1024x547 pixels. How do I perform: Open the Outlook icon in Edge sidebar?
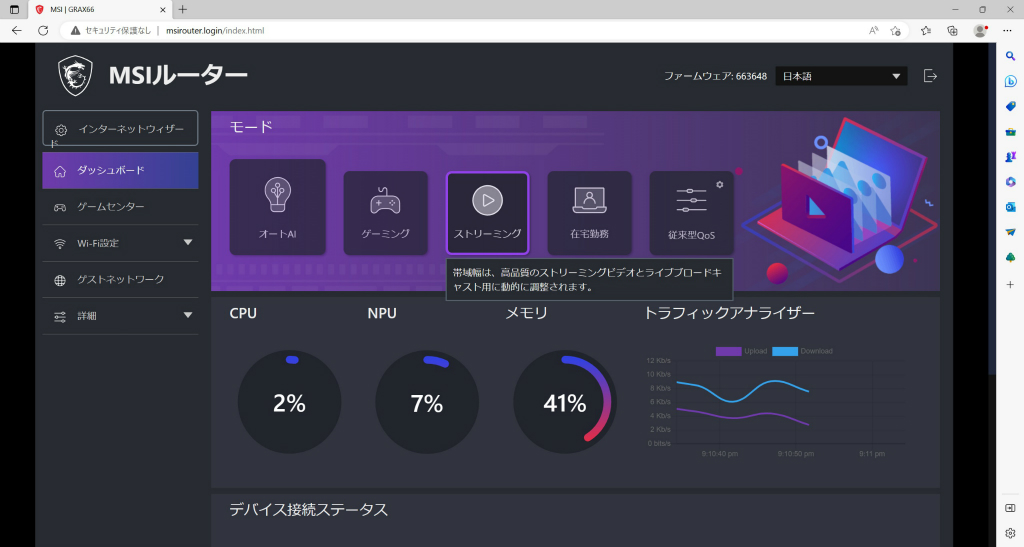click(x=1010, y=207)
